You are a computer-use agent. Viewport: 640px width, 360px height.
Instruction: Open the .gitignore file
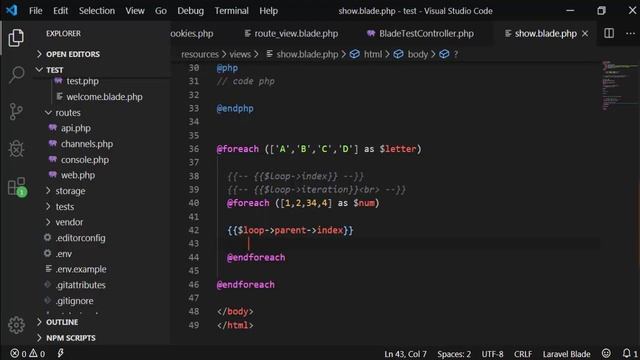(x=75, y=301)
